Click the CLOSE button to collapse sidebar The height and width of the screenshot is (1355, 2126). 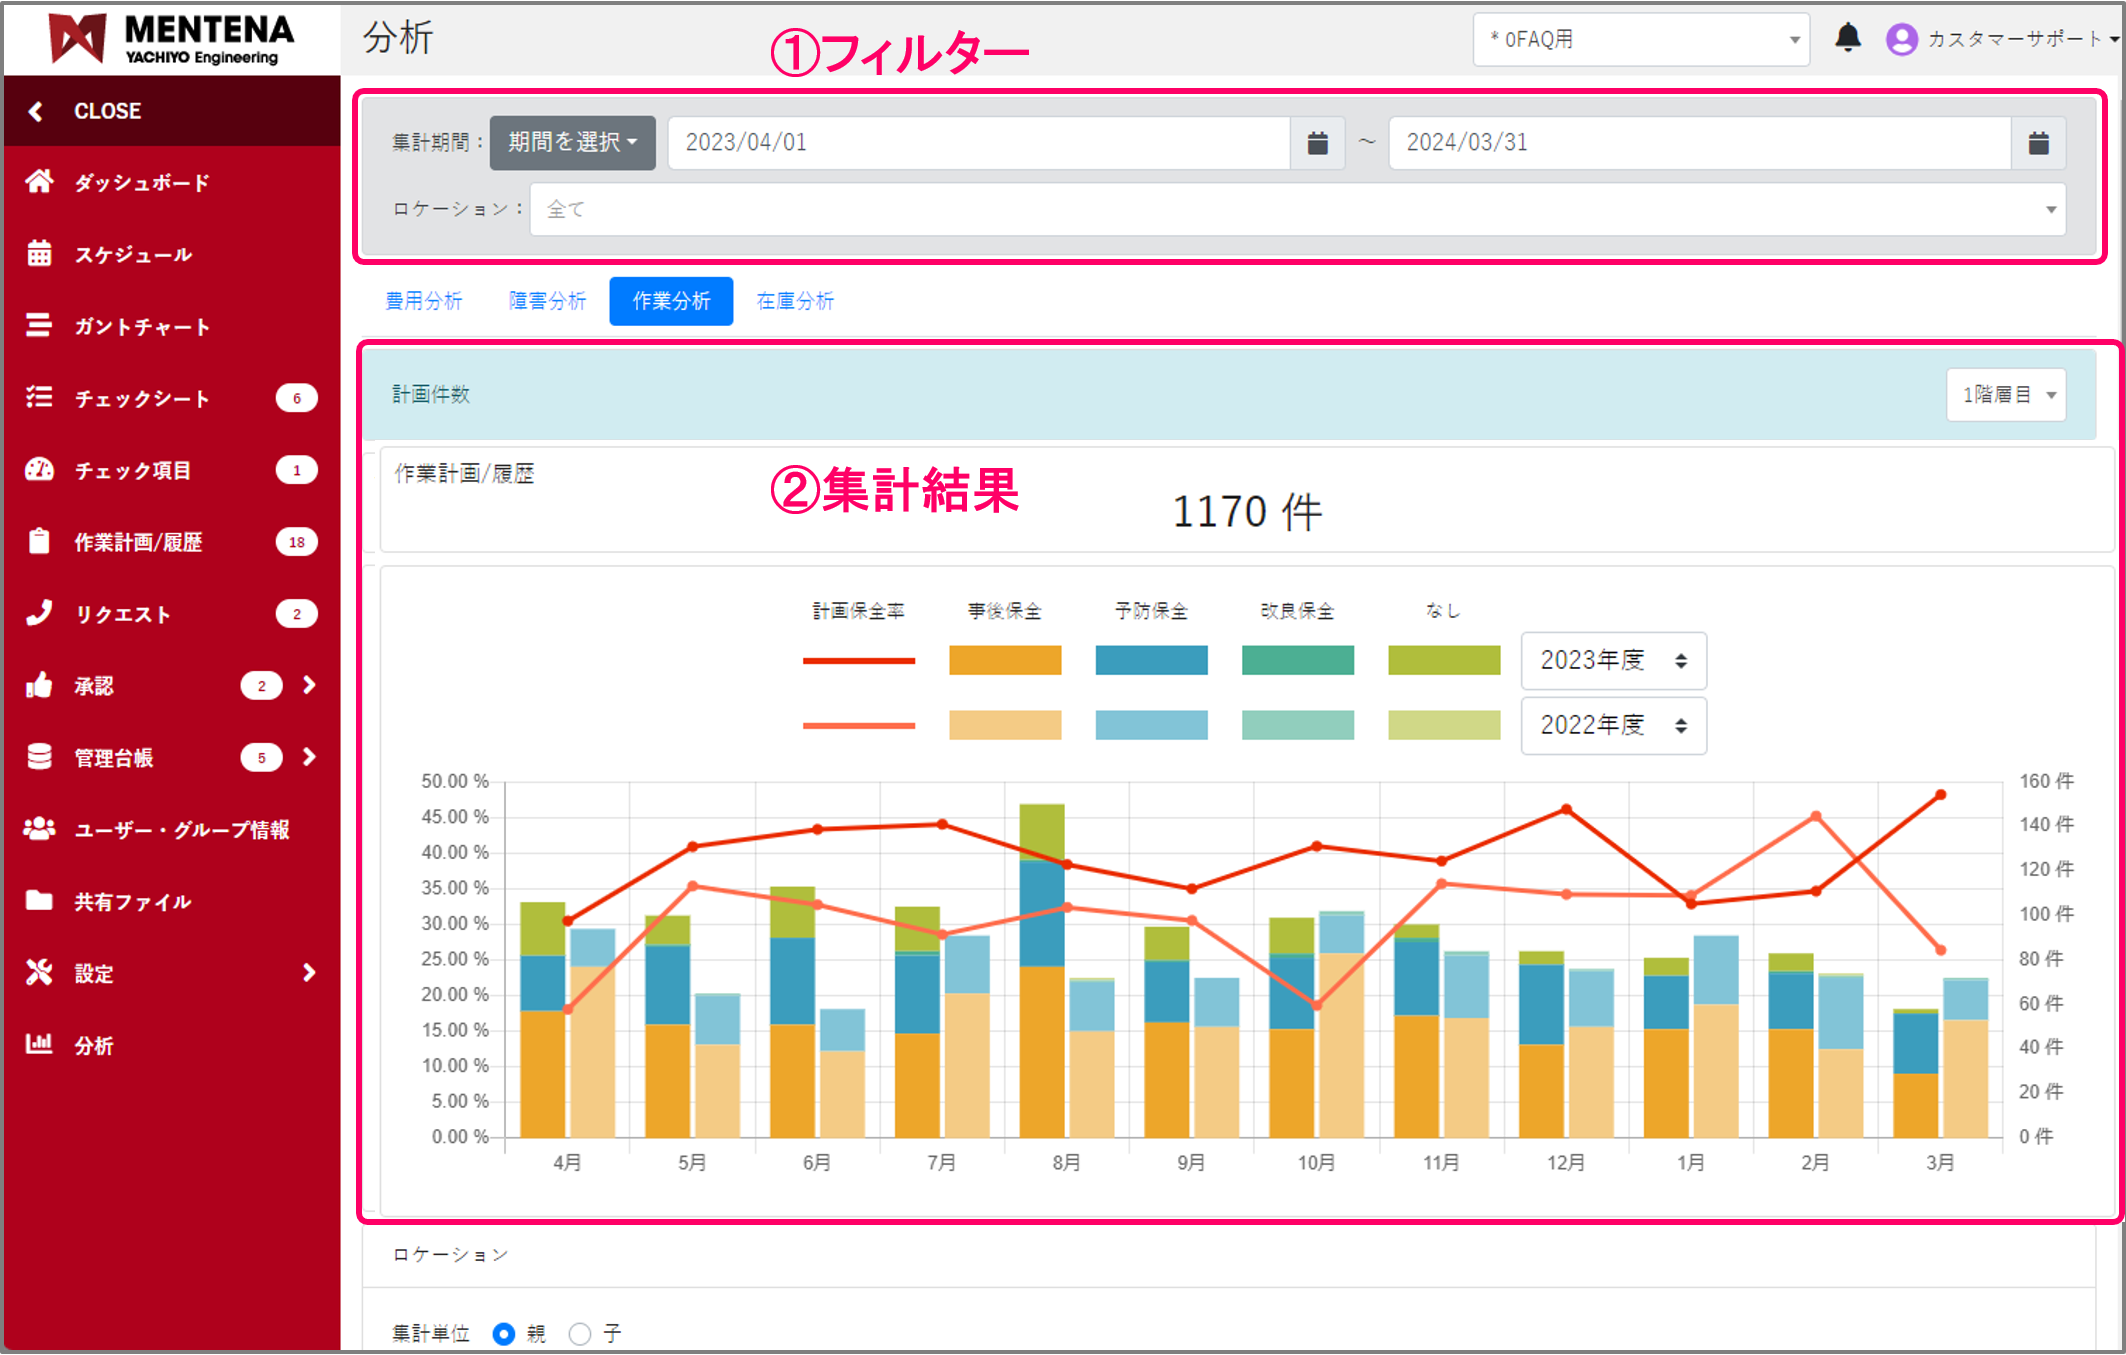click(x=106, y=111)
